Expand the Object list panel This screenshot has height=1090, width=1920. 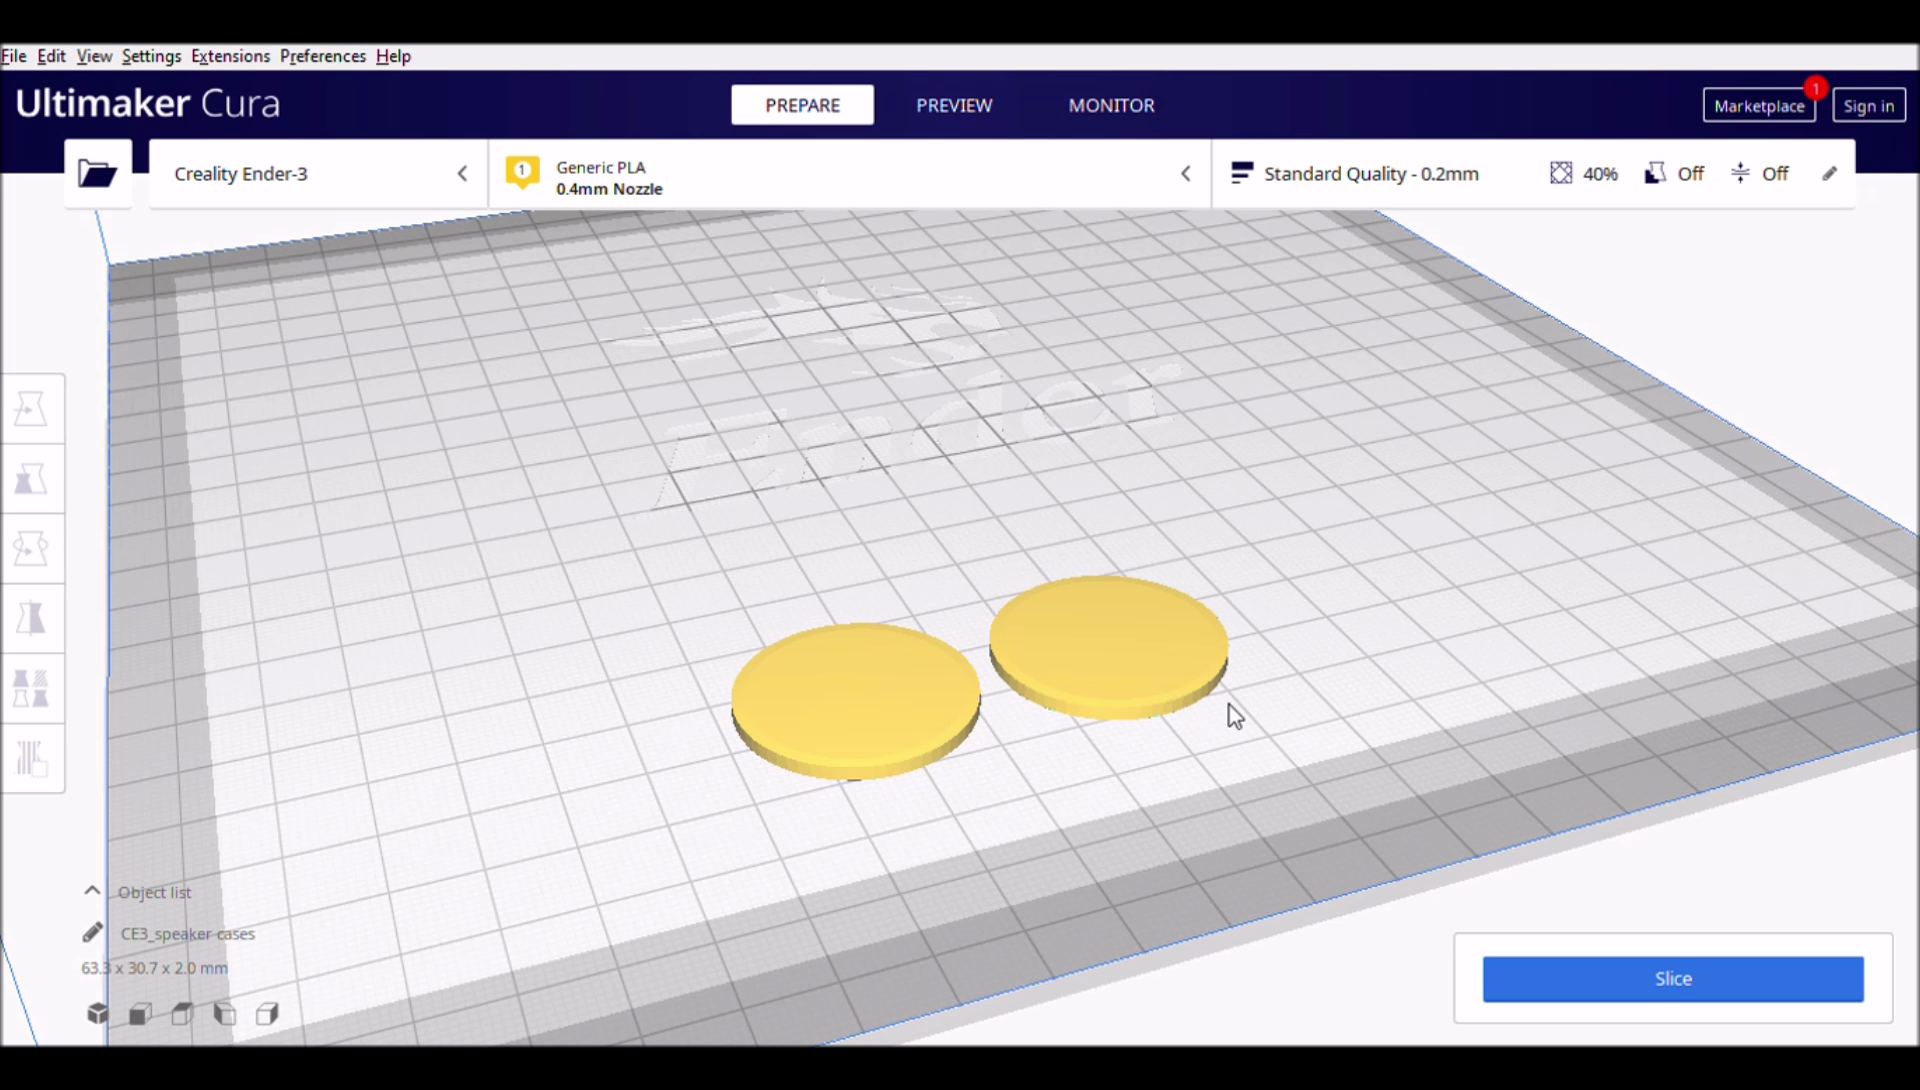pos(92,891)
